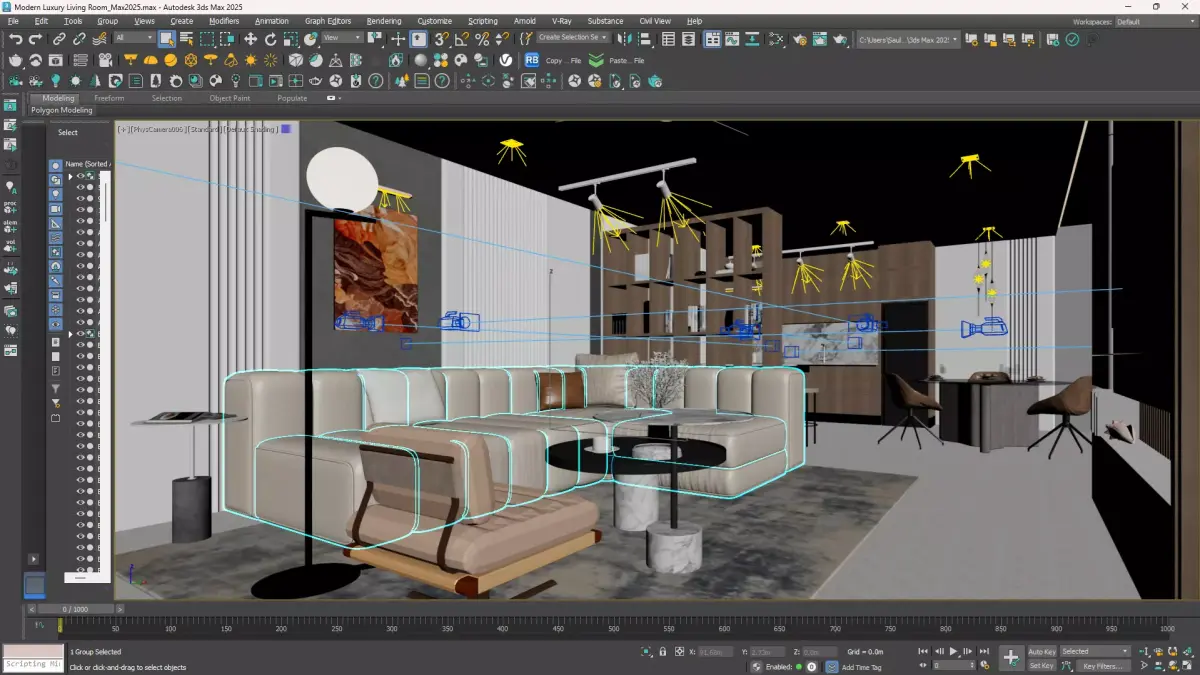Toggle the Scene Explorer icon
Image resolution: width=1200 pixels, height=675 pixels.
668,39
